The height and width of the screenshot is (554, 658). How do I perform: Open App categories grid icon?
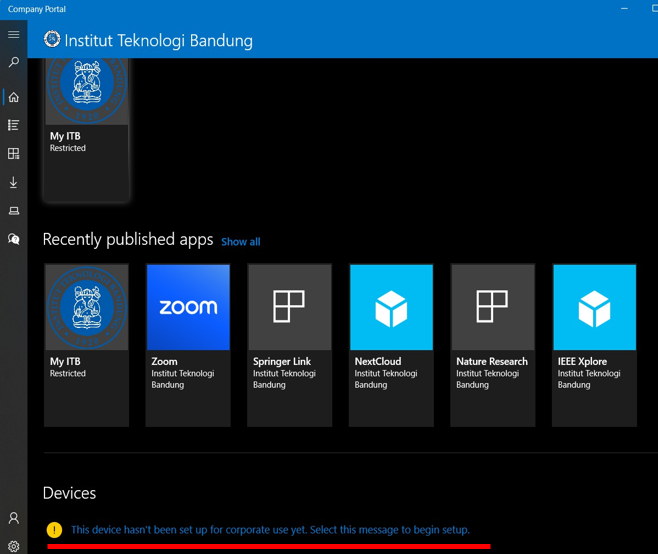13,154
